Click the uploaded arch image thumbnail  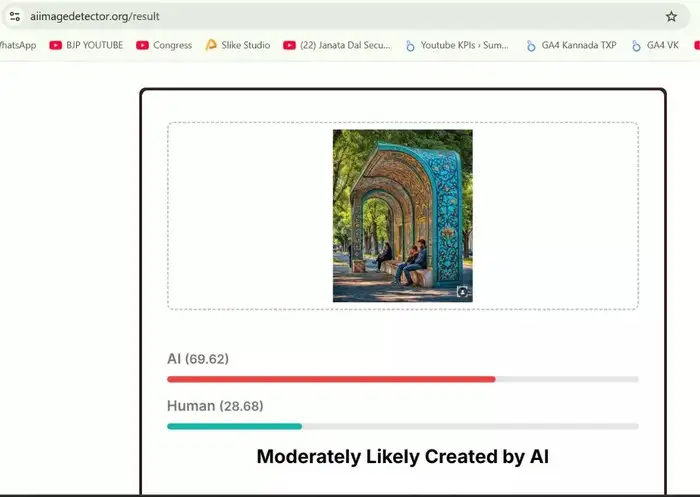(402, 215)
